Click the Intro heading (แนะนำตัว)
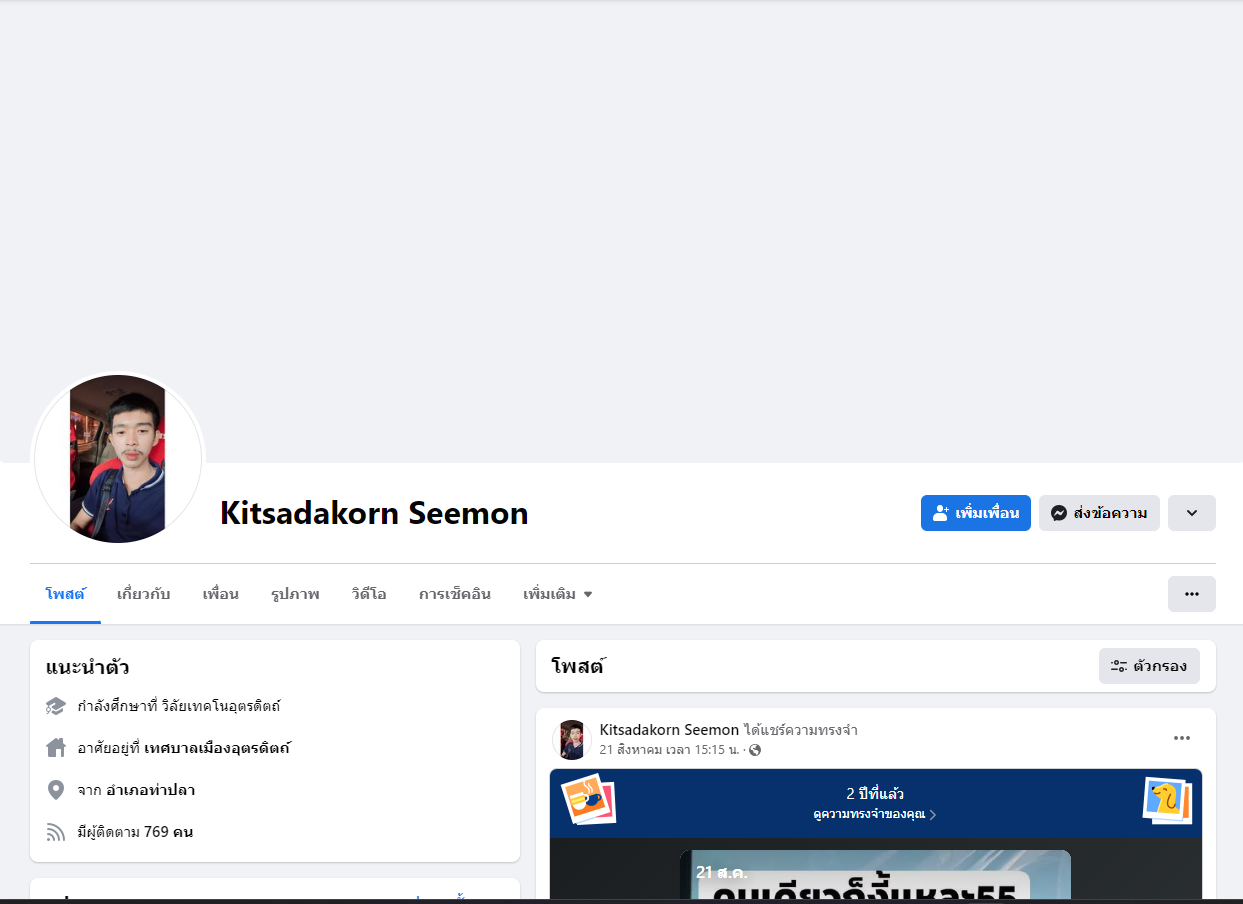 pyautogui.click(x=87, y=667)
